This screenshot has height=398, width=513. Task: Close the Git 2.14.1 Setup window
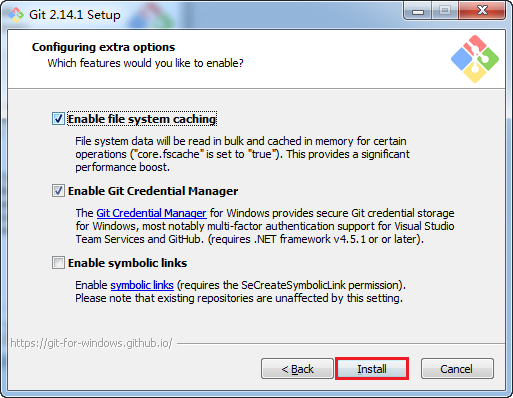(x=482, y=11)
